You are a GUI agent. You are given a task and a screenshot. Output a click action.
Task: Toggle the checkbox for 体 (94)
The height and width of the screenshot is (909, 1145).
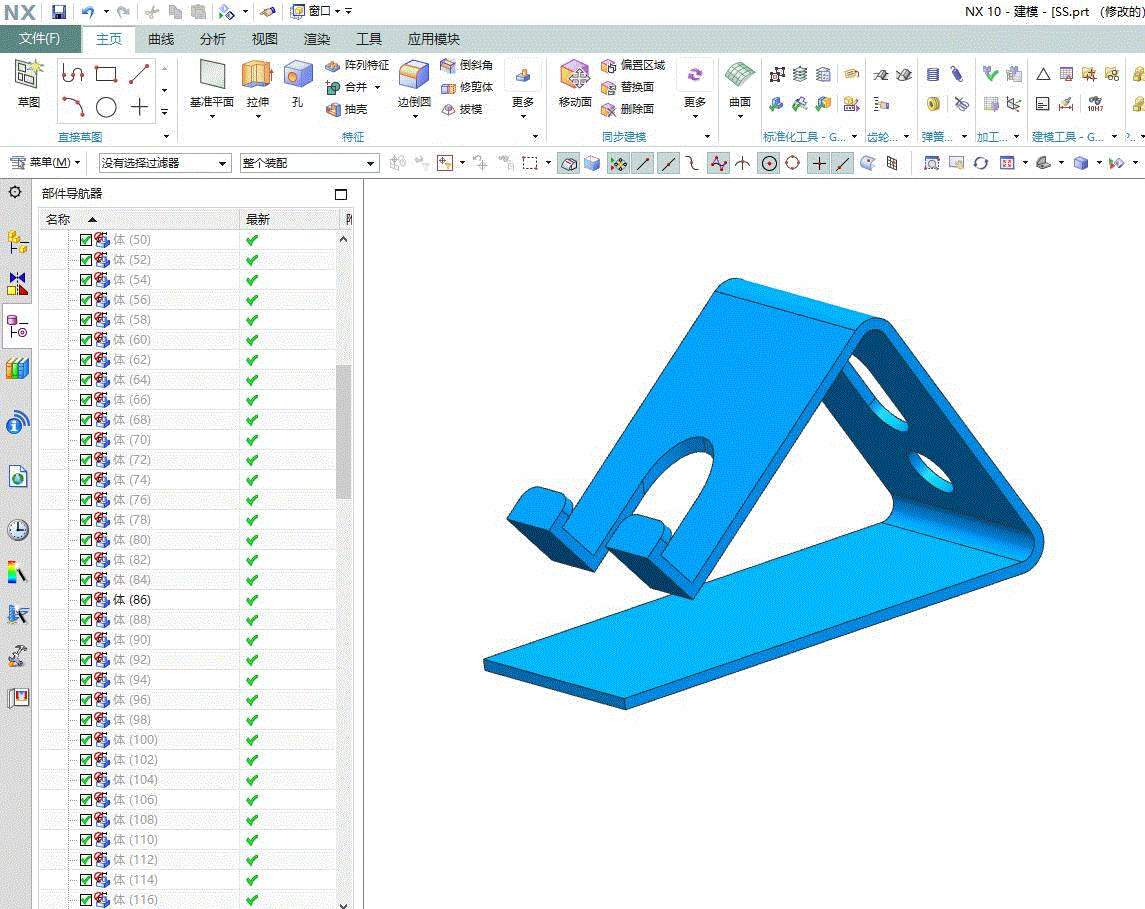click(85, 680)
